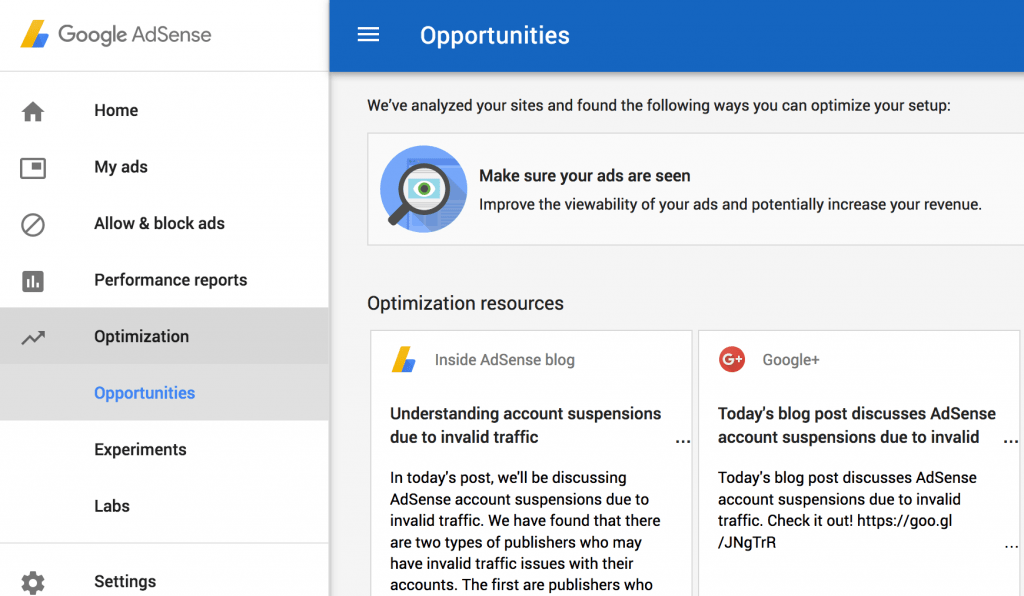1024x596 pixels.
Task: Expand the truncated Google+ post body ellipsis
Action: pyautogui.click(x=1010, y=545)
